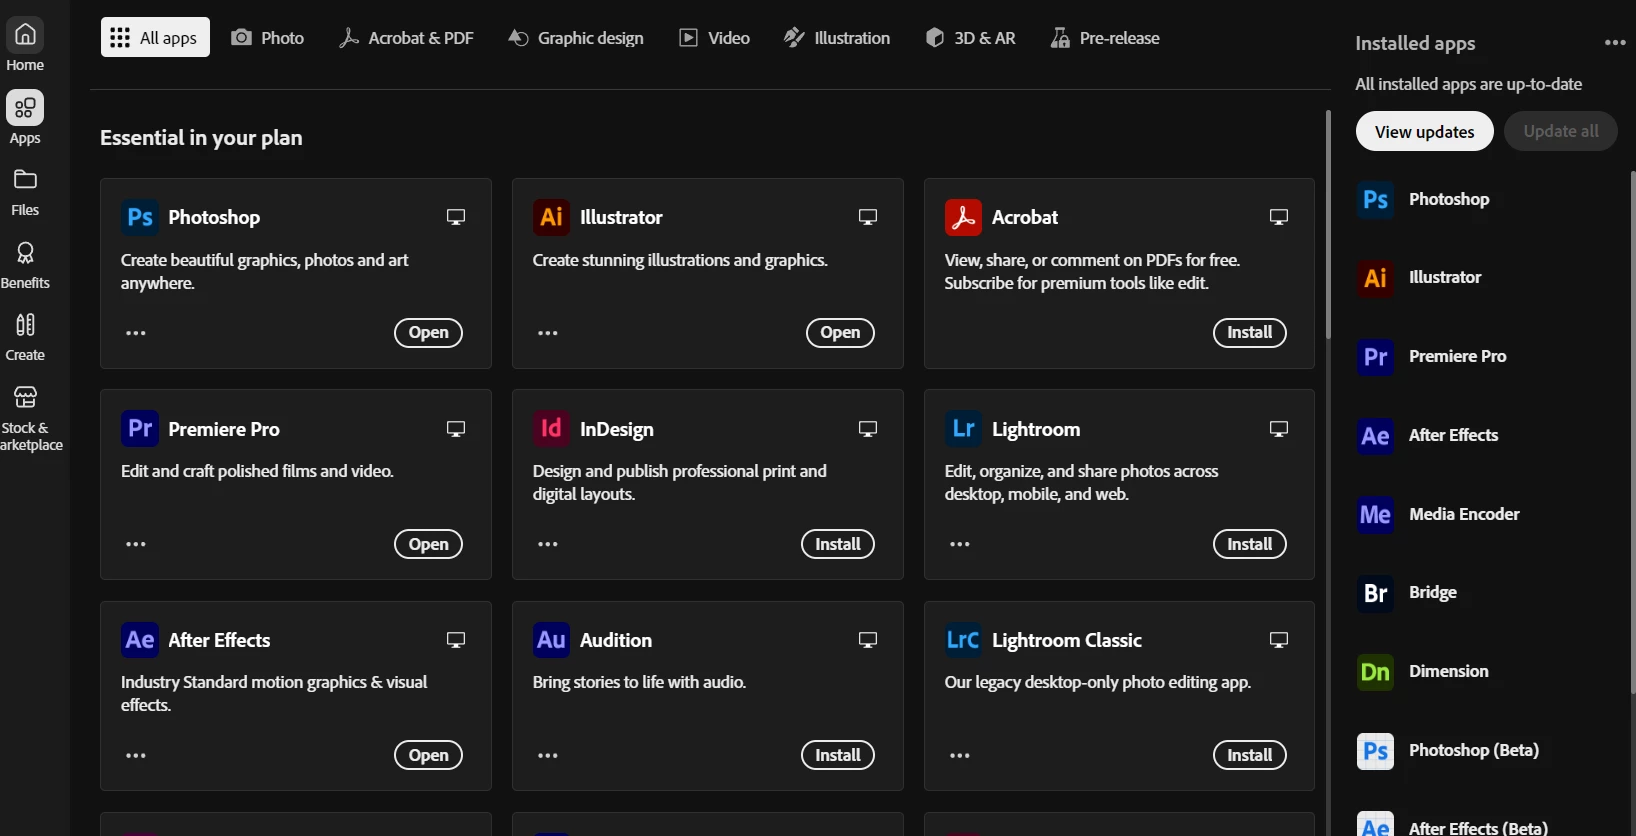1636x836 pixels.
Task: Switch to Graphic design category
Action: [576, 38]
